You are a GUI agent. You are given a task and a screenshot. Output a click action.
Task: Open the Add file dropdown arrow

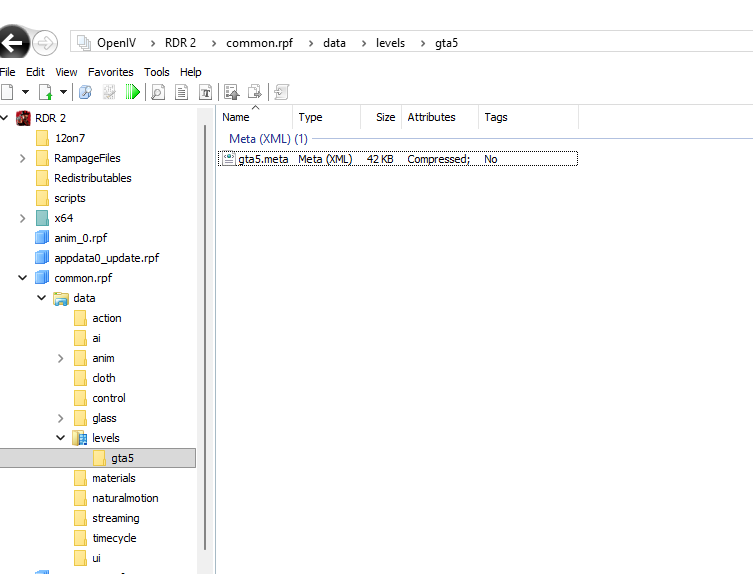(63, 91)
